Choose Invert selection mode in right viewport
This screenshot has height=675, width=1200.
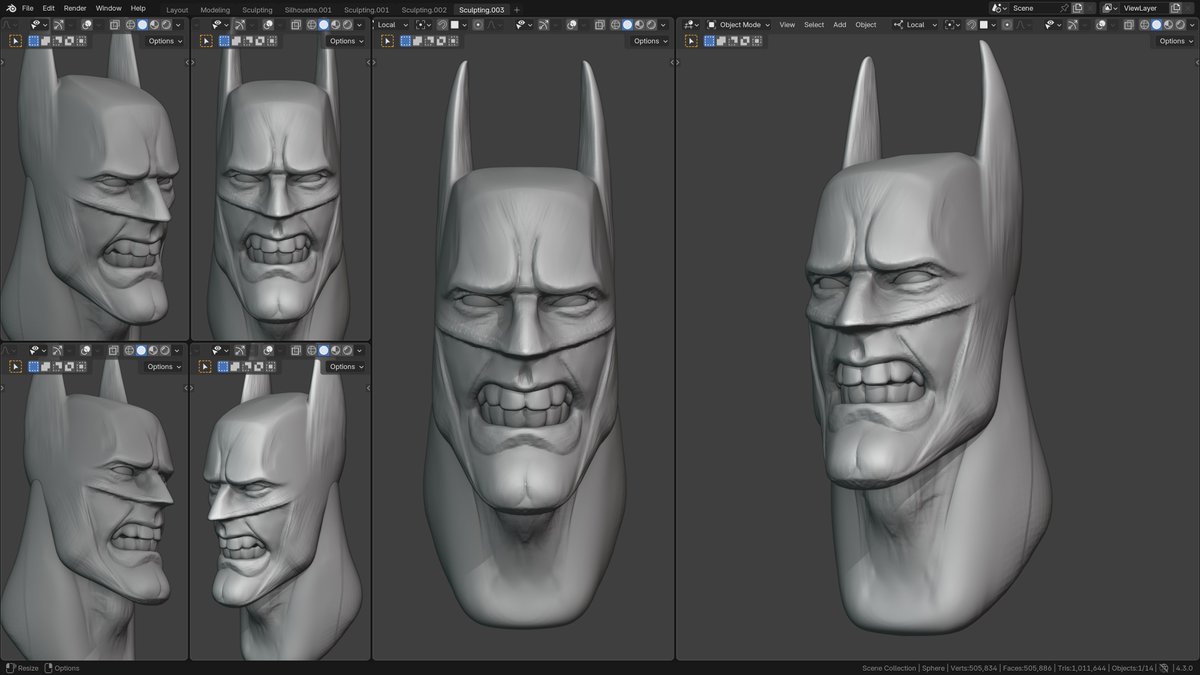tap(745, 41)
